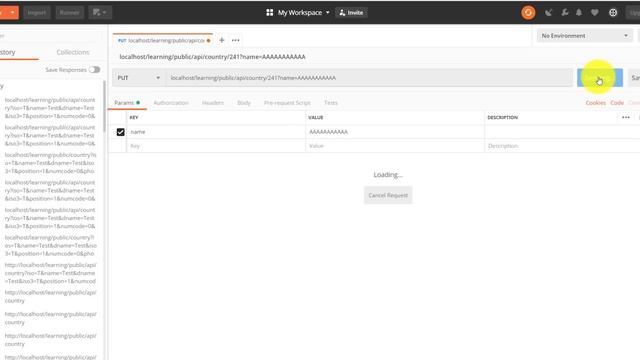Add a new request tab with plus icon
640x360 pixels.
click(222, 40)
